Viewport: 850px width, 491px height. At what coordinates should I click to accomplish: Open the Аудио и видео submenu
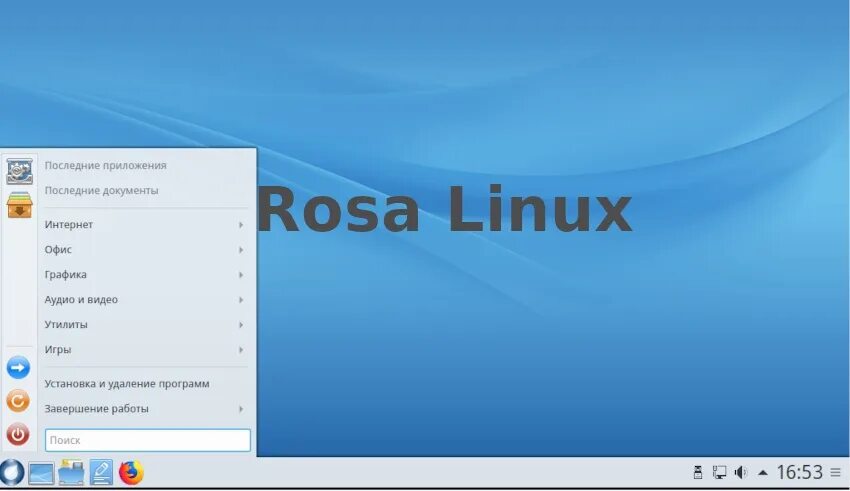(145, 299)
